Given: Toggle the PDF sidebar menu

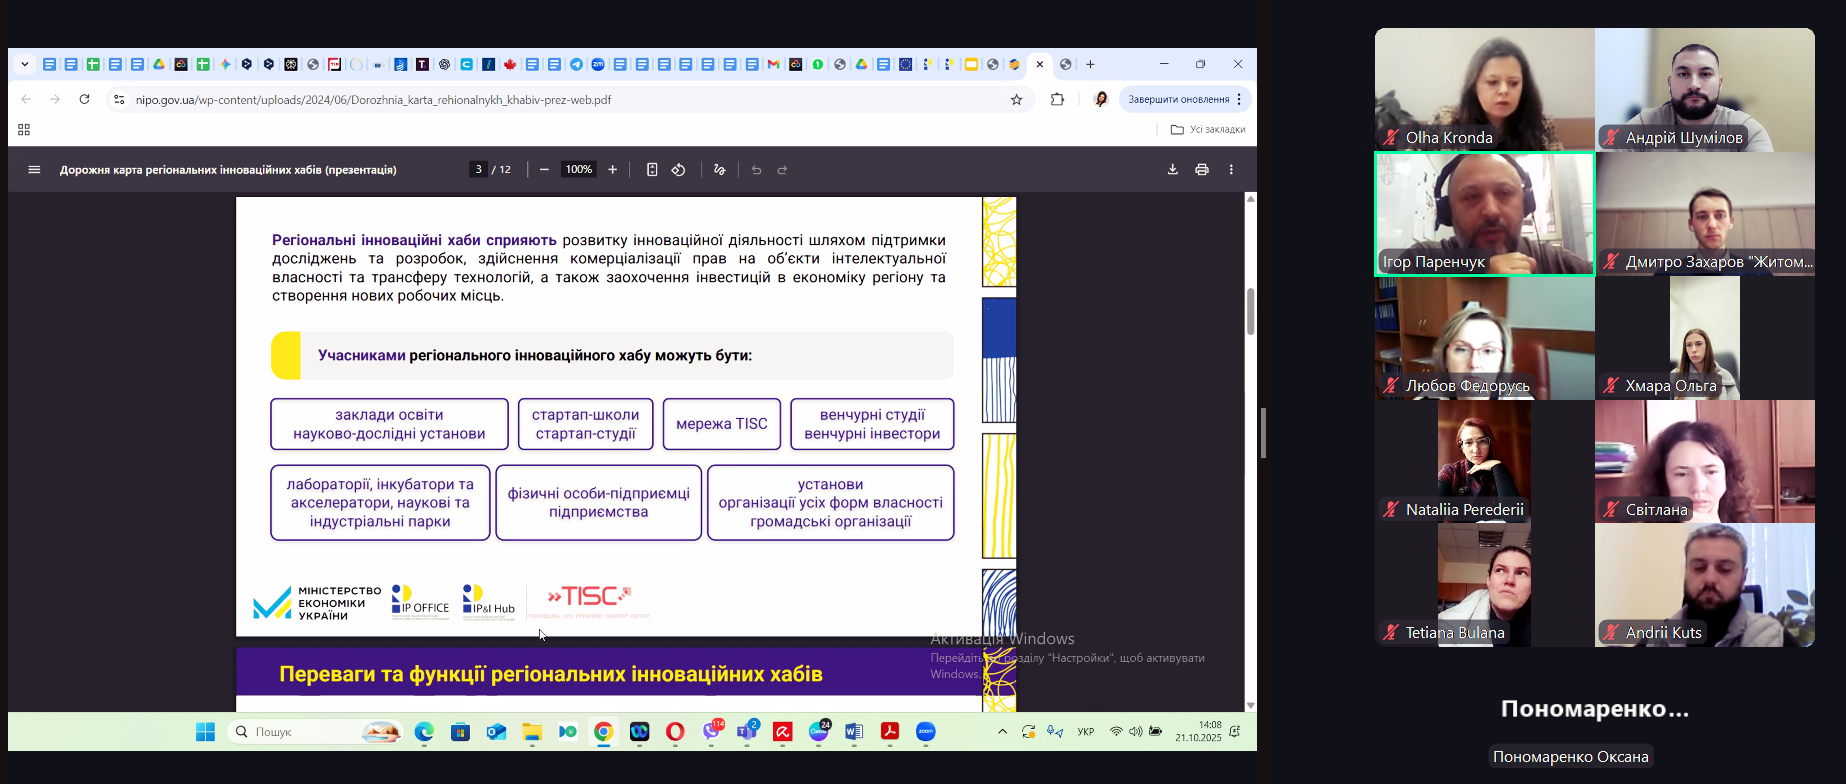Looking at the screenshot, I should tap(34, 170).
